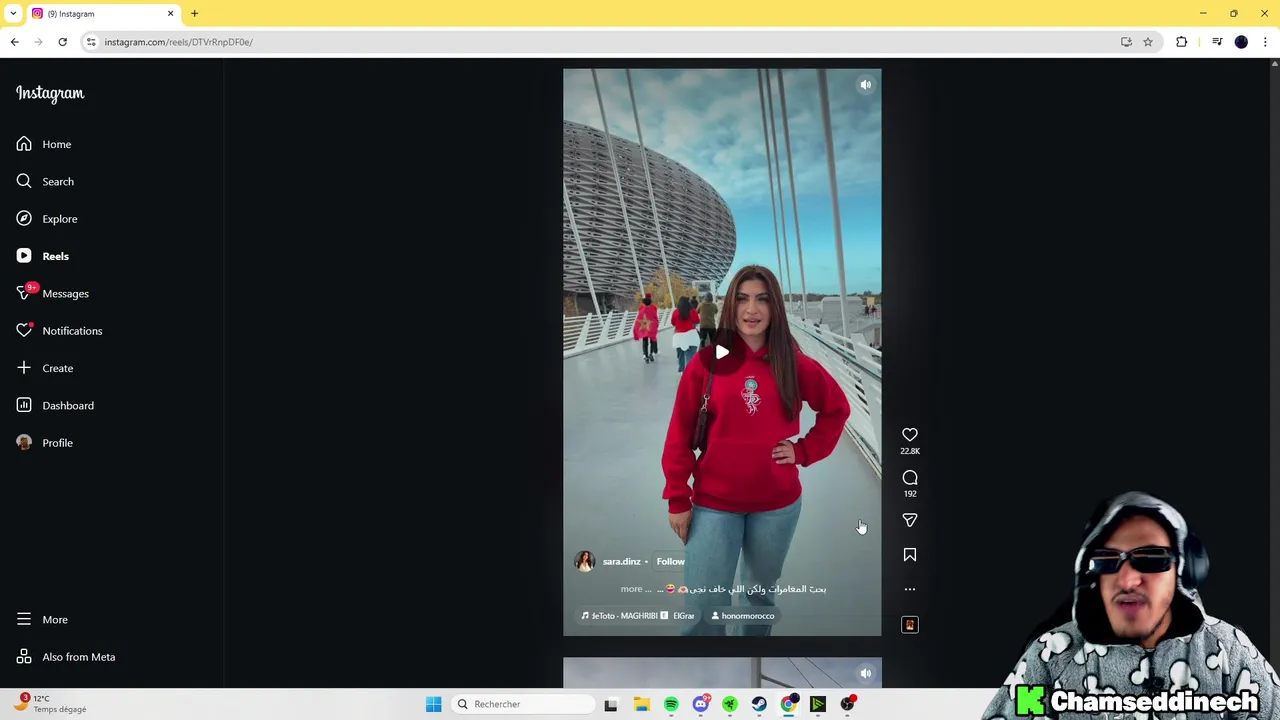
Task: Open sara.dinz username link
Action: tap(621, 562)
